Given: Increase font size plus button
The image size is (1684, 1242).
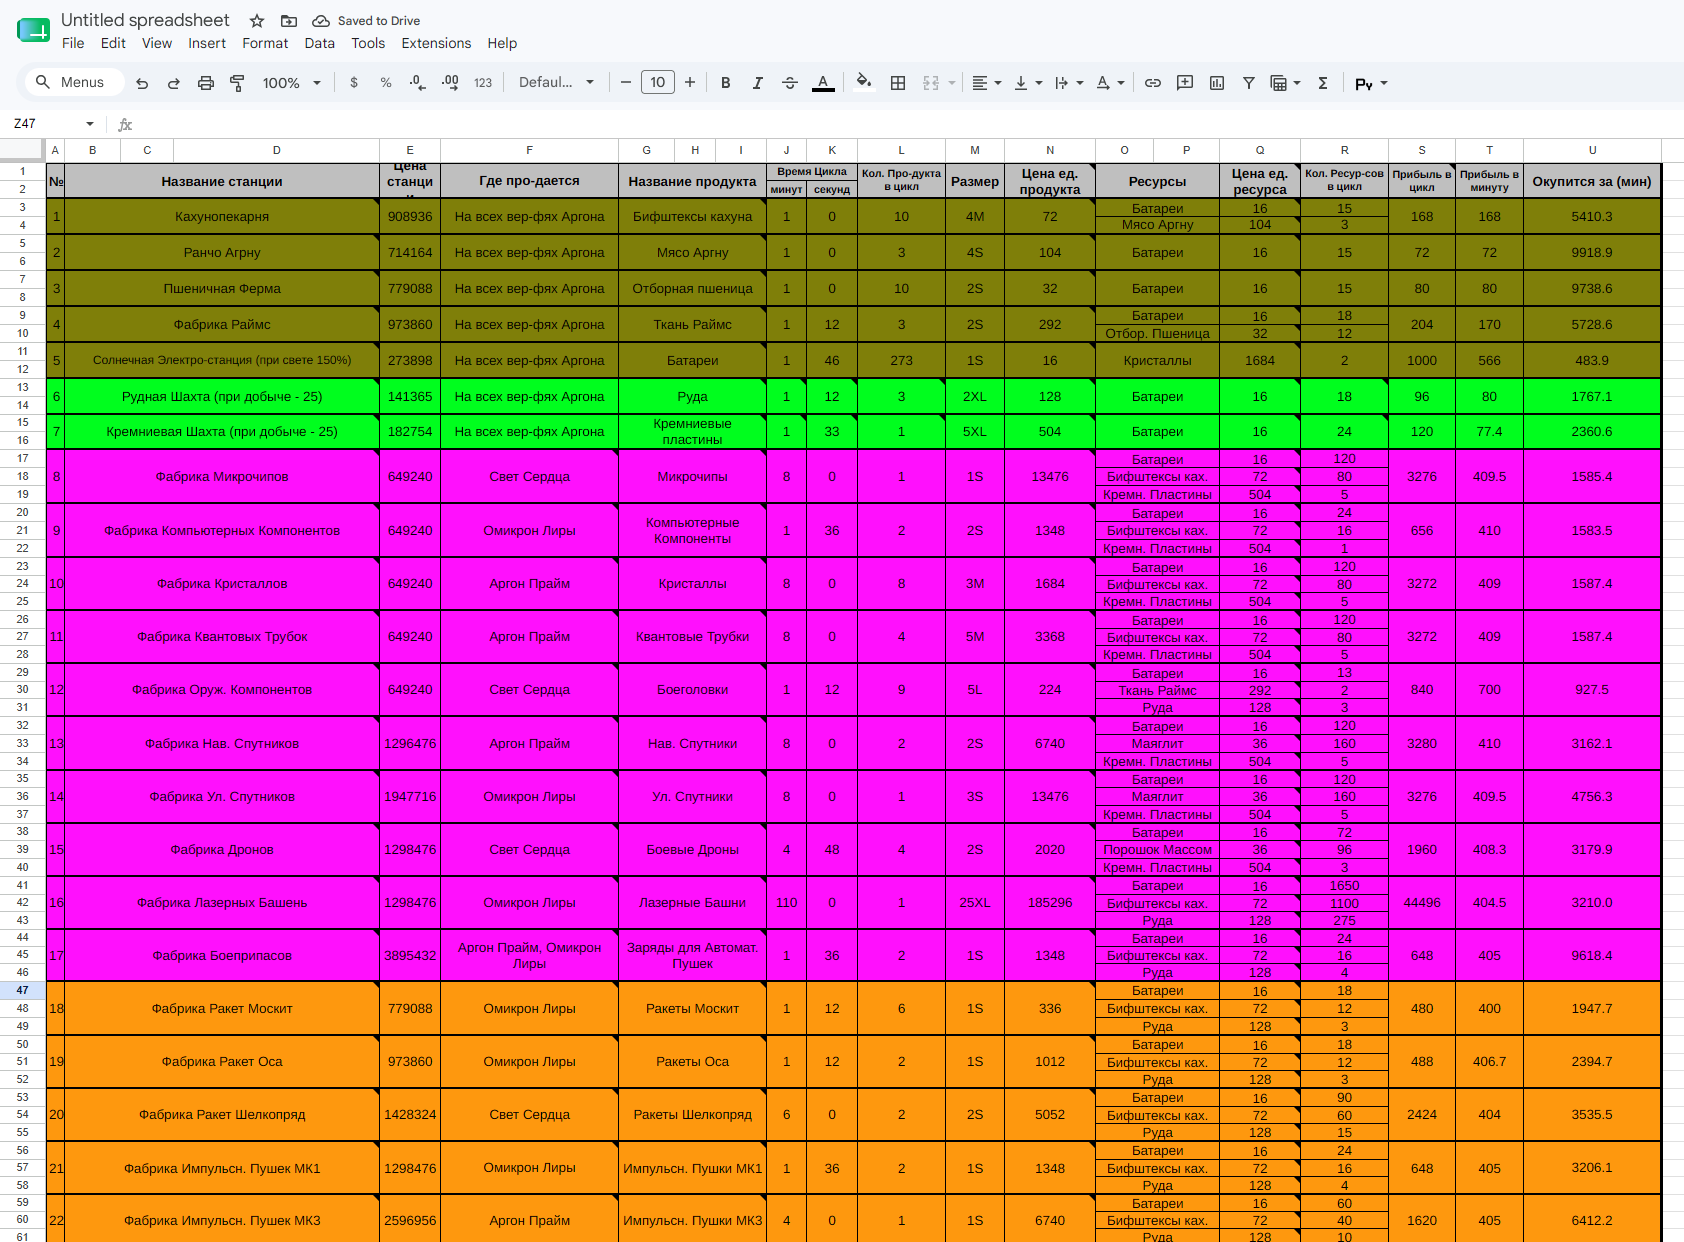Looking at the screenshot, I should (690, 83).
